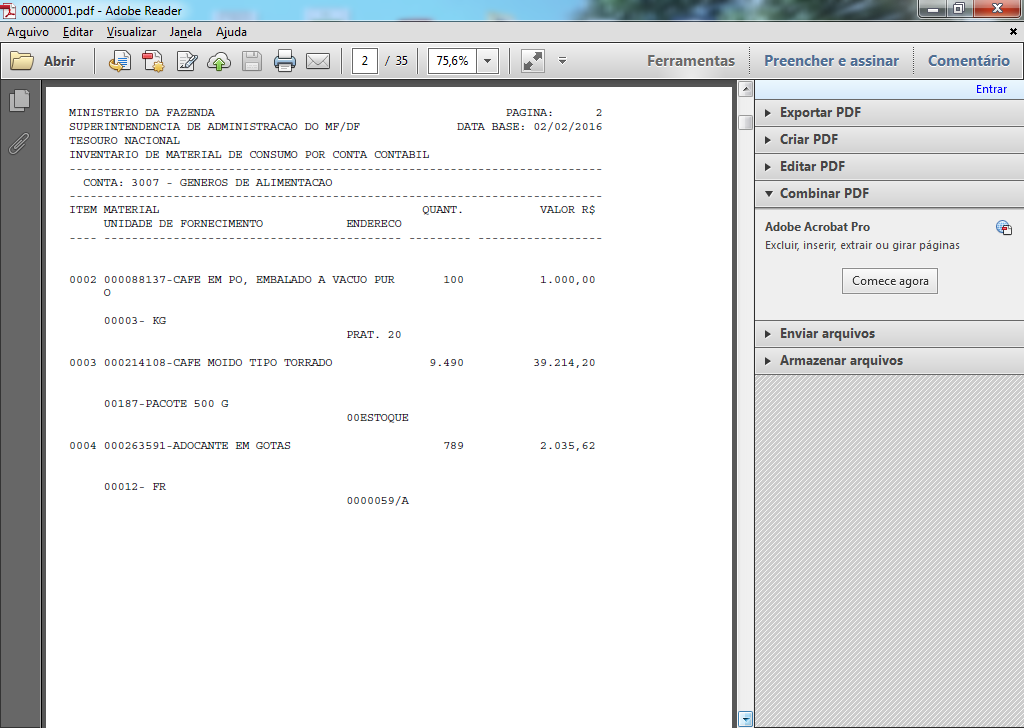
Task: Open the Preencher e assinar pane
Action: 831,61
